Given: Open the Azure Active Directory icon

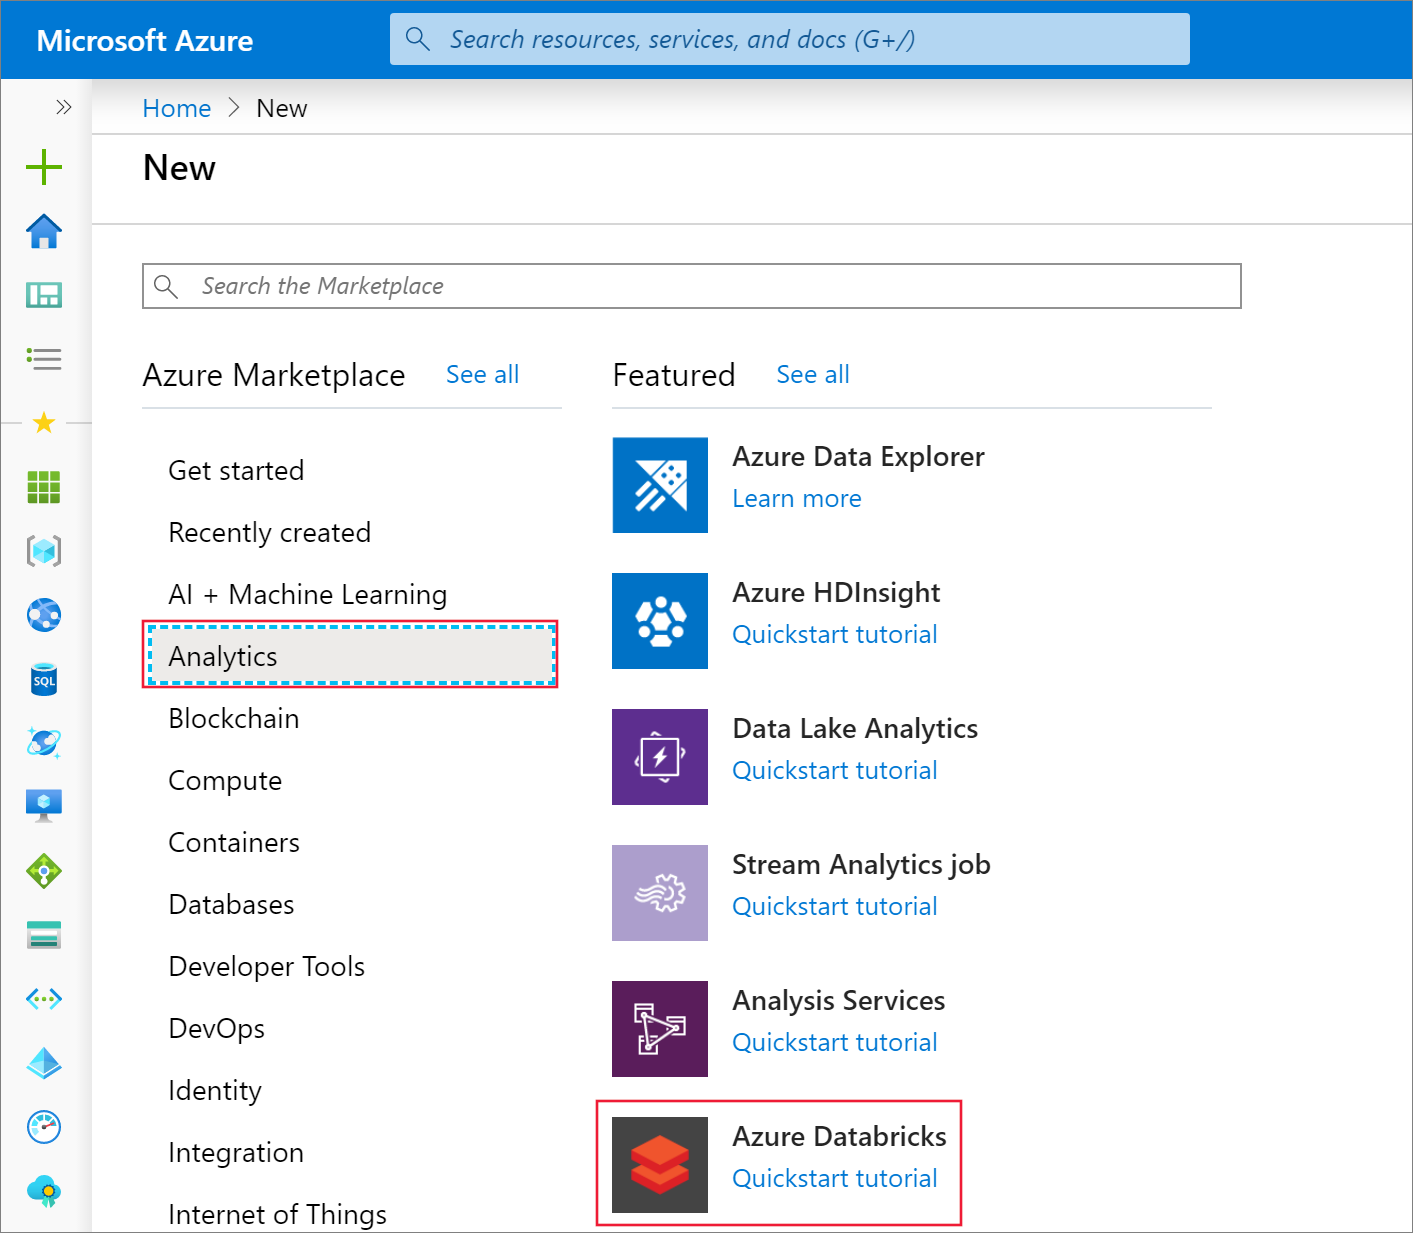Looking at the screenshot, I should coord(44,1063).
